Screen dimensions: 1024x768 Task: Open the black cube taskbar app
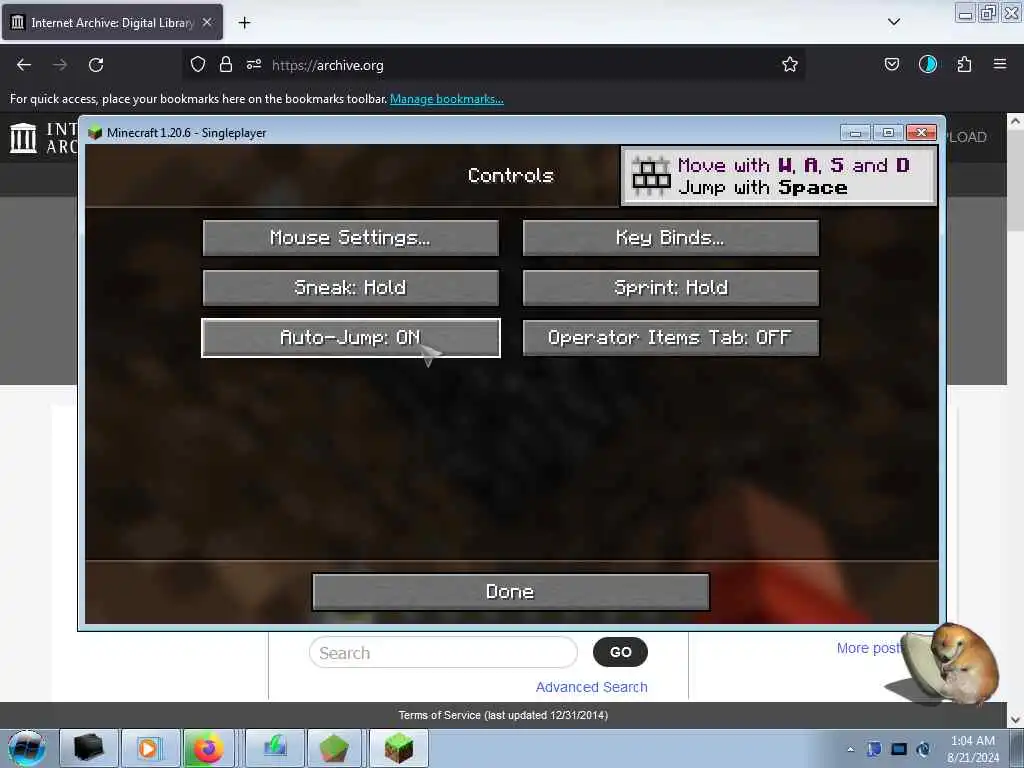pyautogui.click(x=89, y=748)
